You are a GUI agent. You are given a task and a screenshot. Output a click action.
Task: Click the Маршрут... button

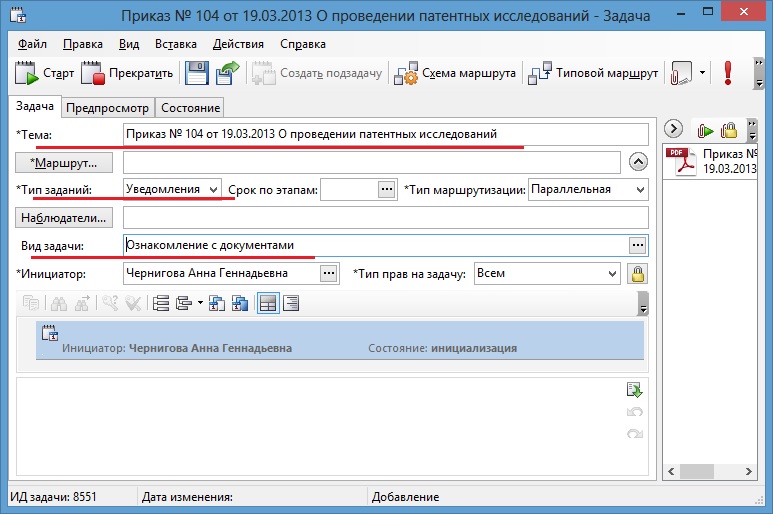(65, 162)
